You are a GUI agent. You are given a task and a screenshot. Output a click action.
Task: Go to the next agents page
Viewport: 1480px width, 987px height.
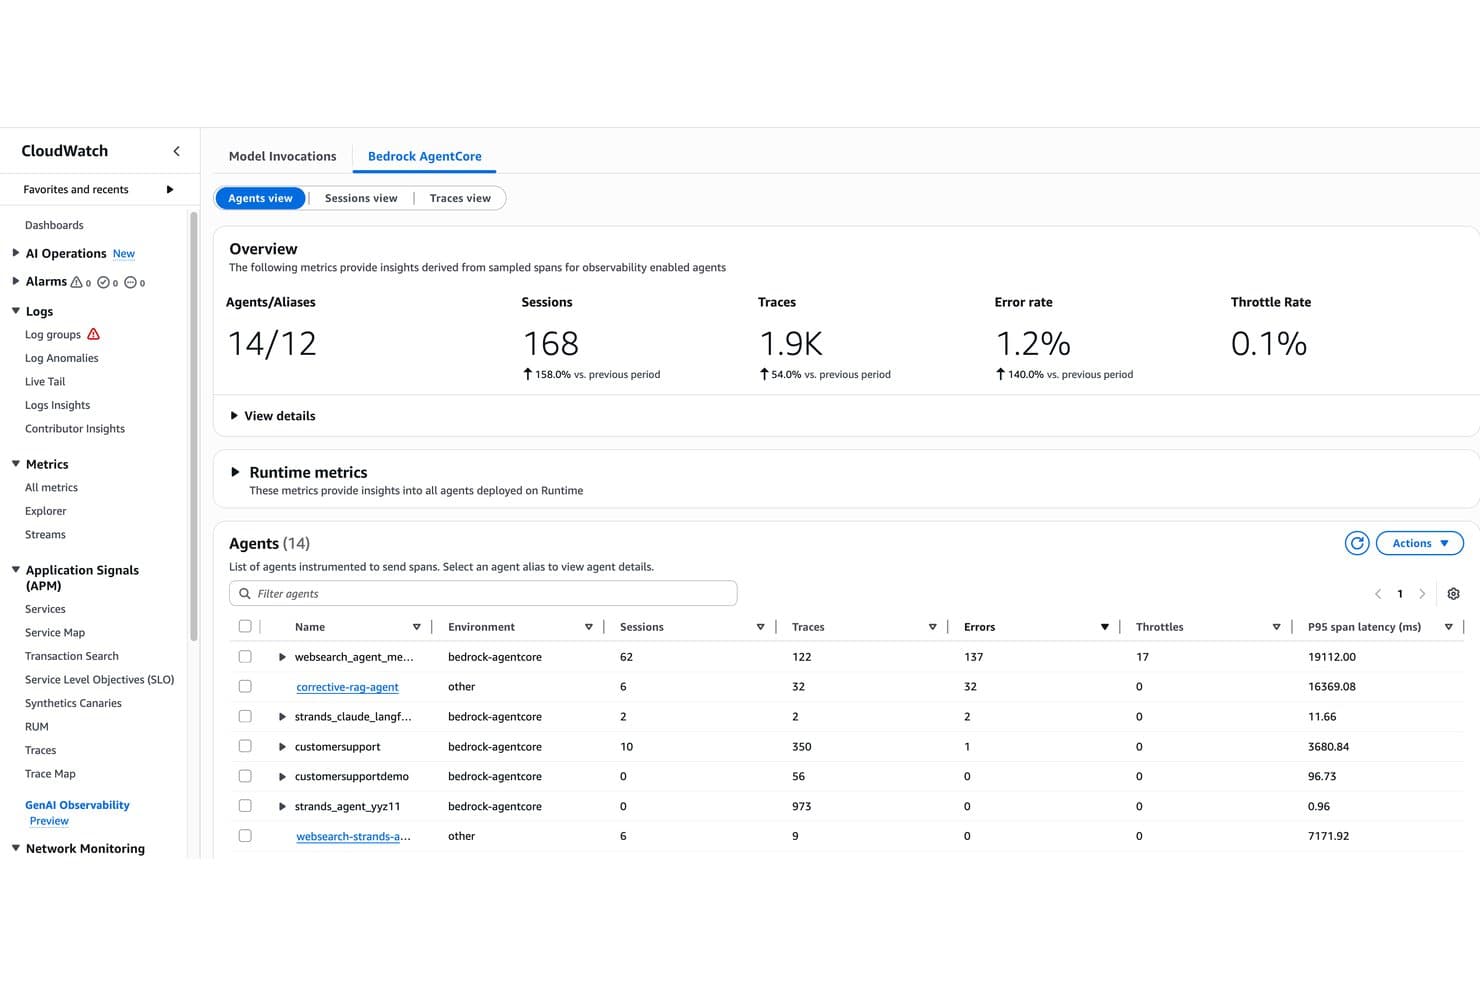(1422, 594)
